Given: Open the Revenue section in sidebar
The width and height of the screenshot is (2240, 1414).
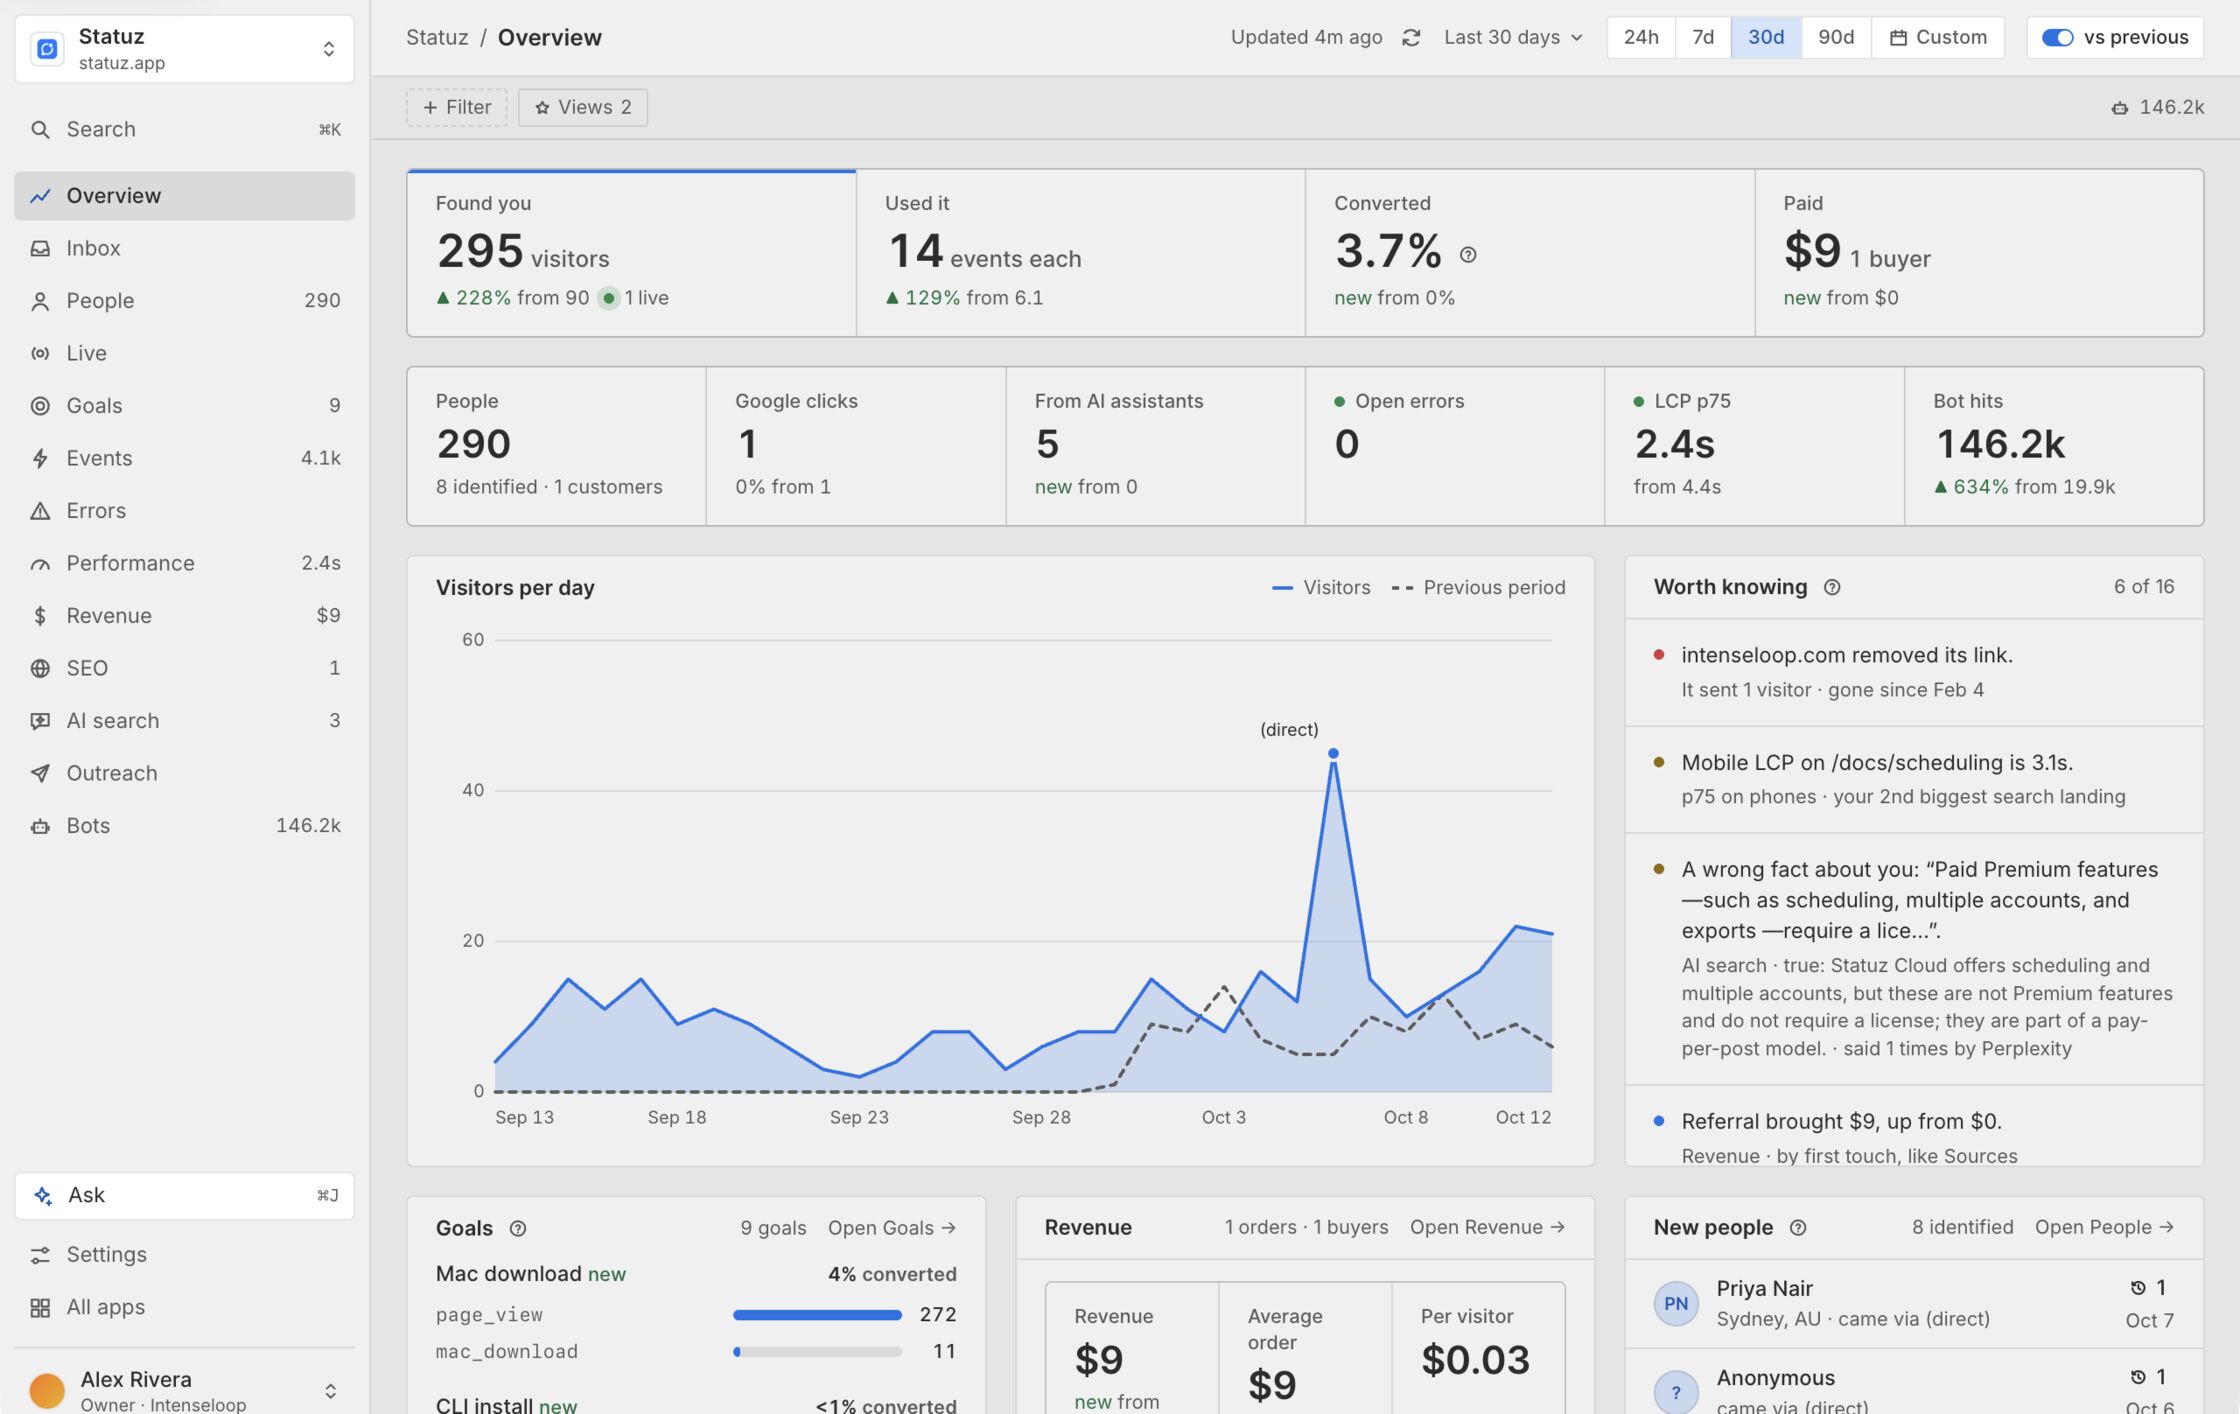Looking at the screenshot, I should (185, 616).
